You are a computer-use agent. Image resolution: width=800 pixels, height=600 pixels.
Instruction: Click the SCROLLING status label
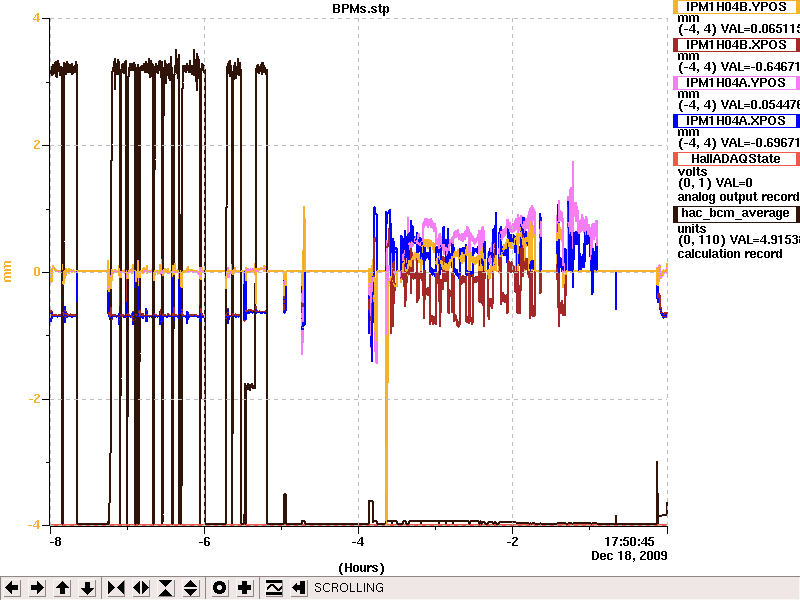[349, 588]
